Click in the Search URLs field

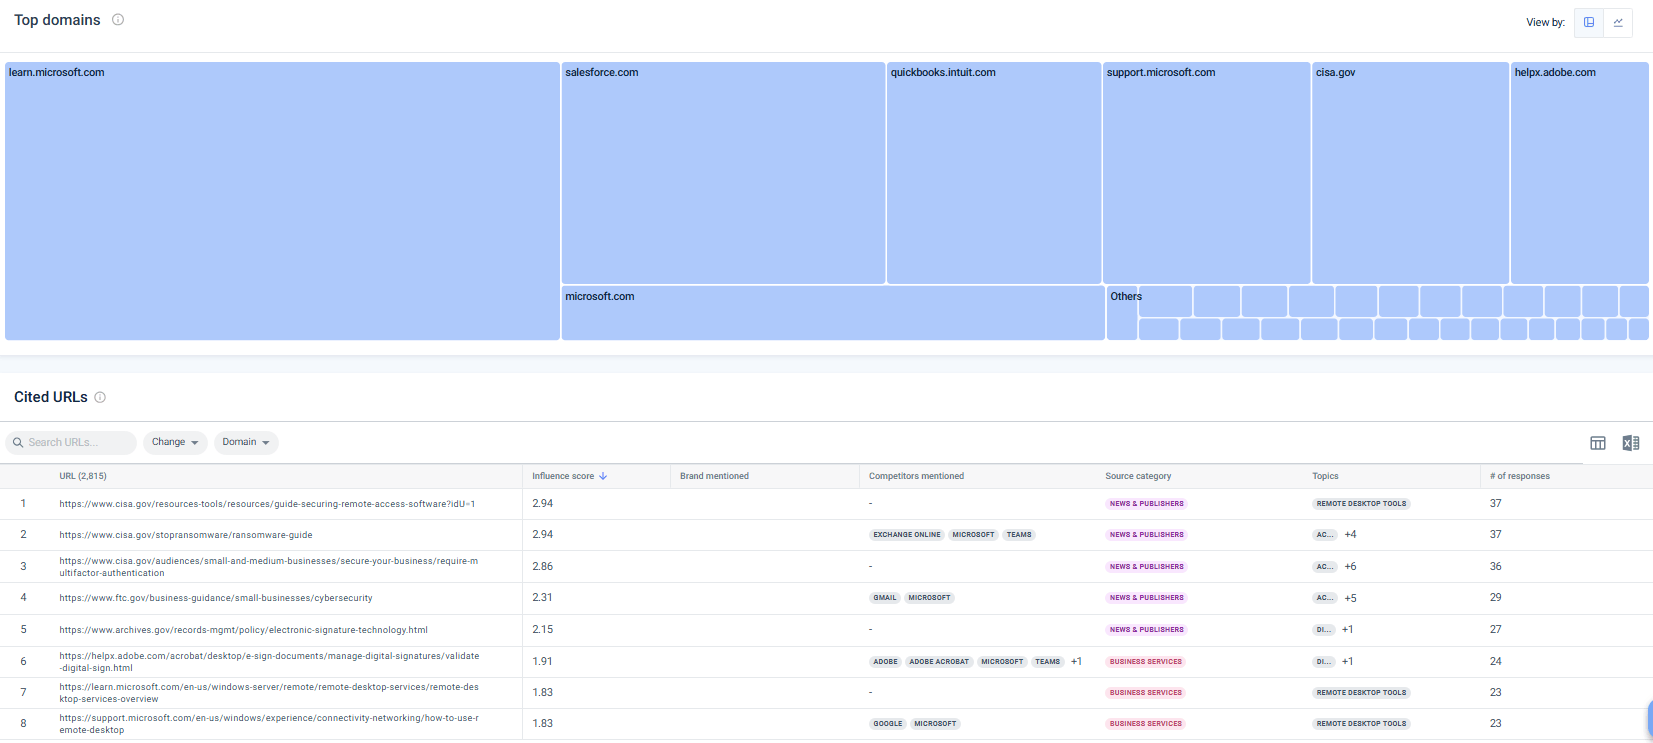(71, 442)
